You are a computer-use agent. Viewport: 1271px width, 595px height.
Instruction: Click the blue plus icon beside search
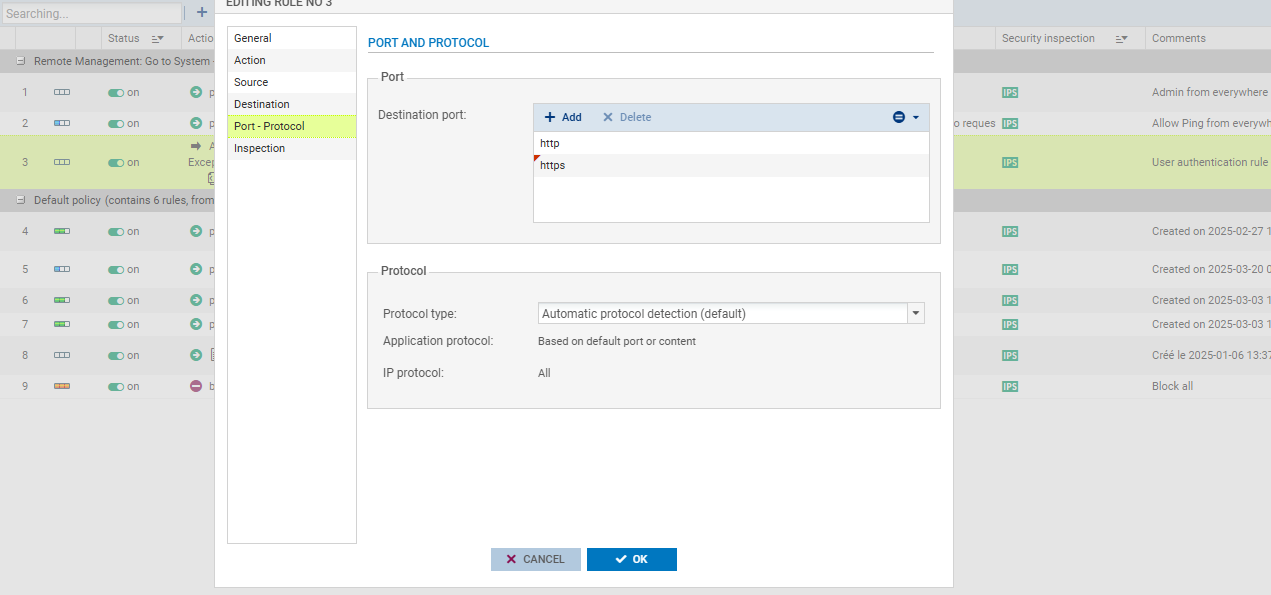(201, 13)
